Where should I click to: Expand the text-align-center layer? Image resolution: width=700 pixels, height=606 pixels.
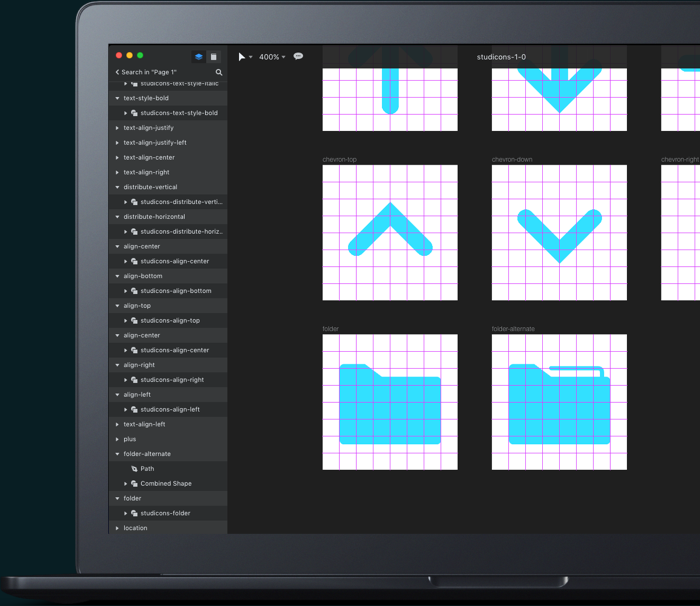[117, 158]
